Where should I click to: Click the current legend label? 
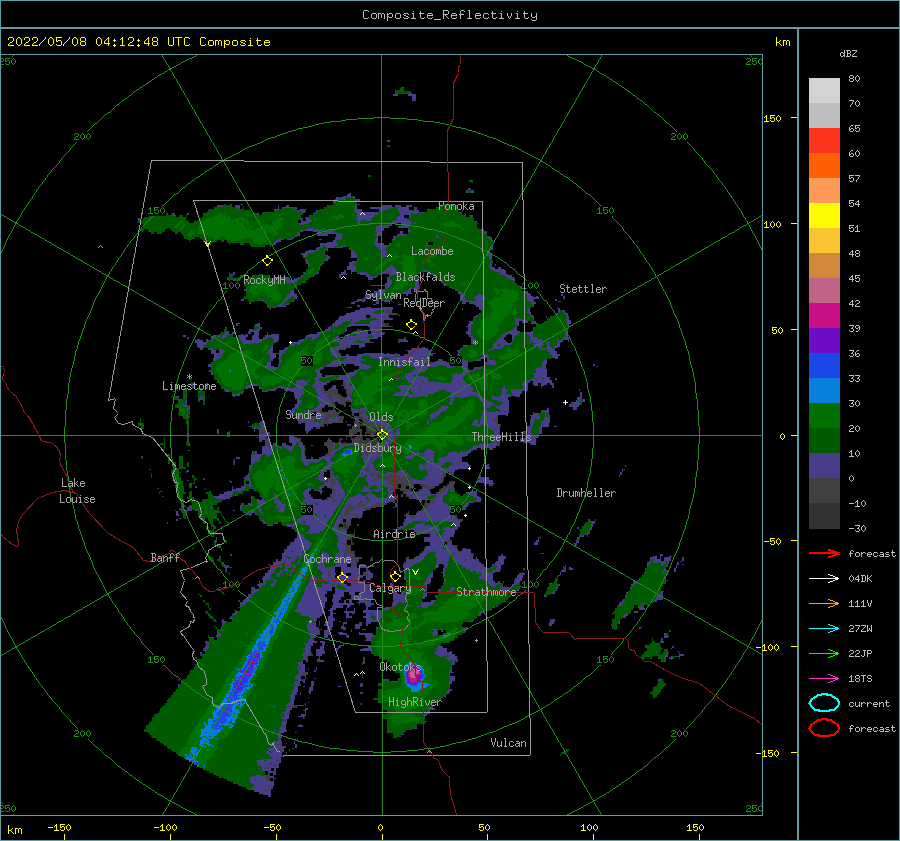[869, 703]
